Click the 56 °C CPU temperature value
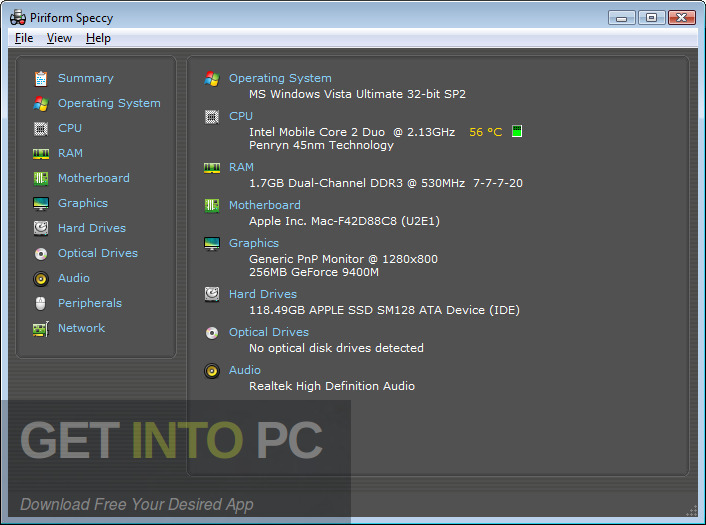This screenshot has height=525, width=706. pyautogui.click(x=485, y=132)
